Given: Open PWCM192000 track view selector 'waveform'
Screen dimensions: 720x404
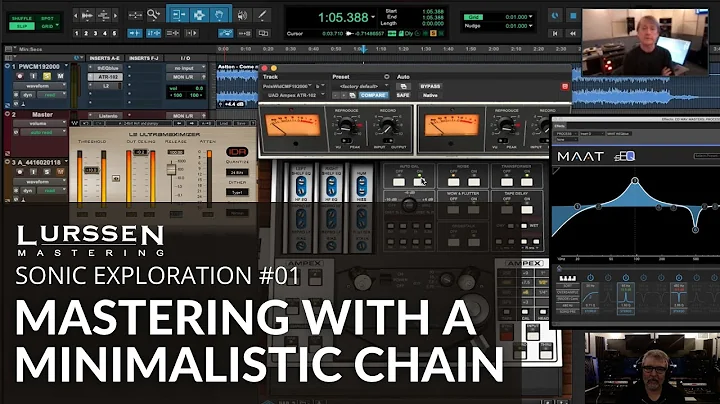Looking at the screenshot, I should tap(39, 86).
